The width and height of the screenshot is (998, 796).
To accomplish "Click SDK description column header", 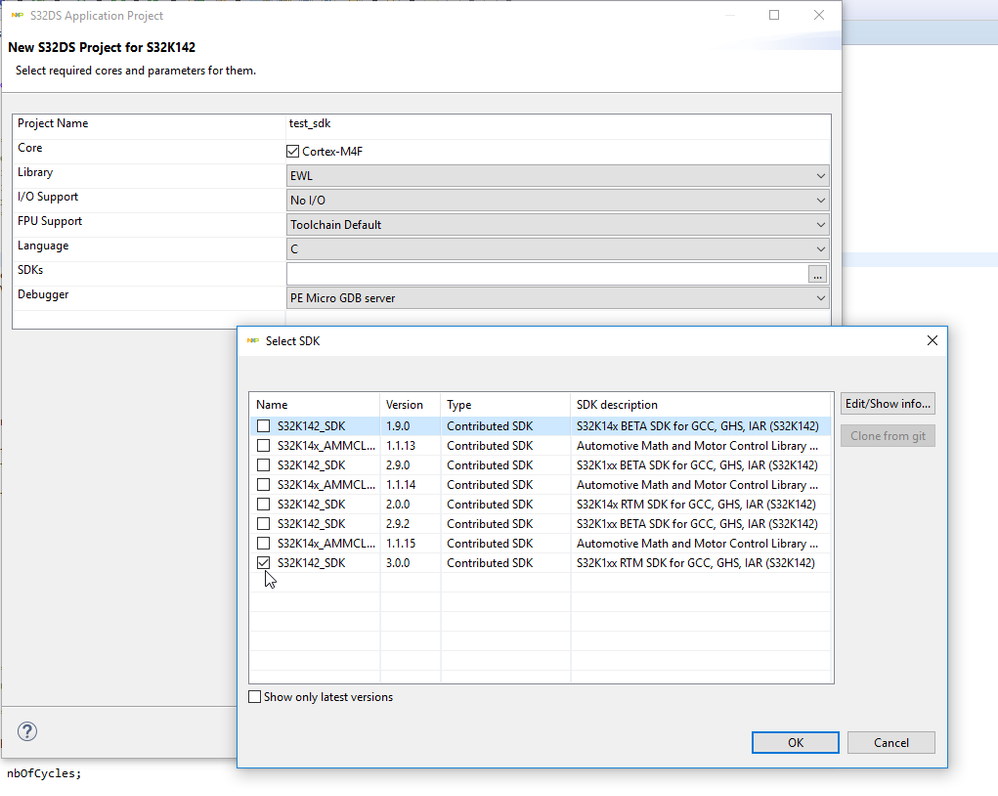I will pos(701,405).
